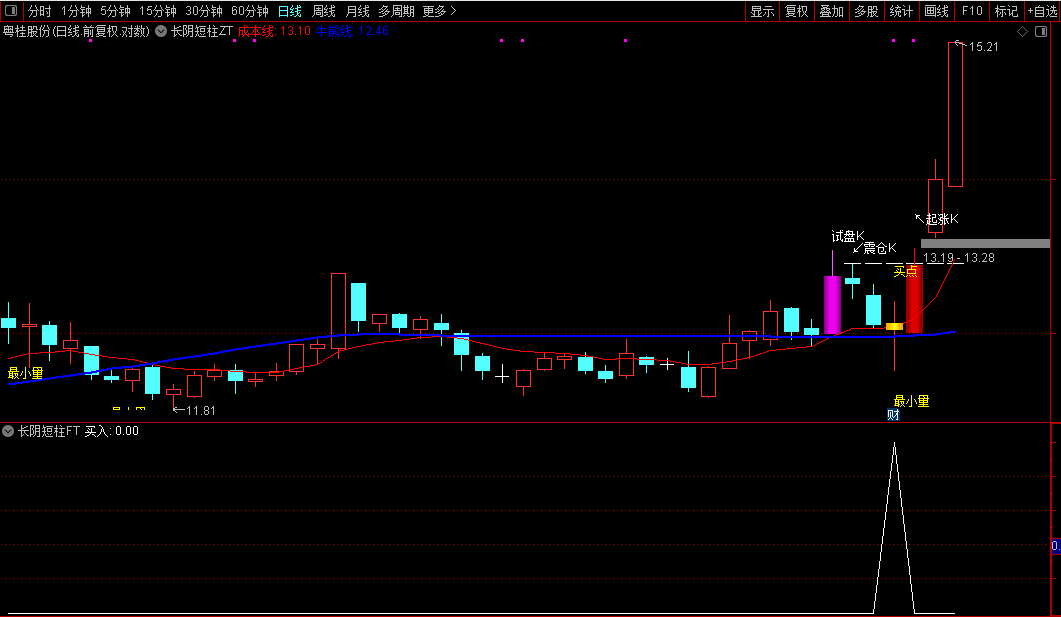
Task: Click the 试盘K annotation label
Action: click(x=848, y=236)
